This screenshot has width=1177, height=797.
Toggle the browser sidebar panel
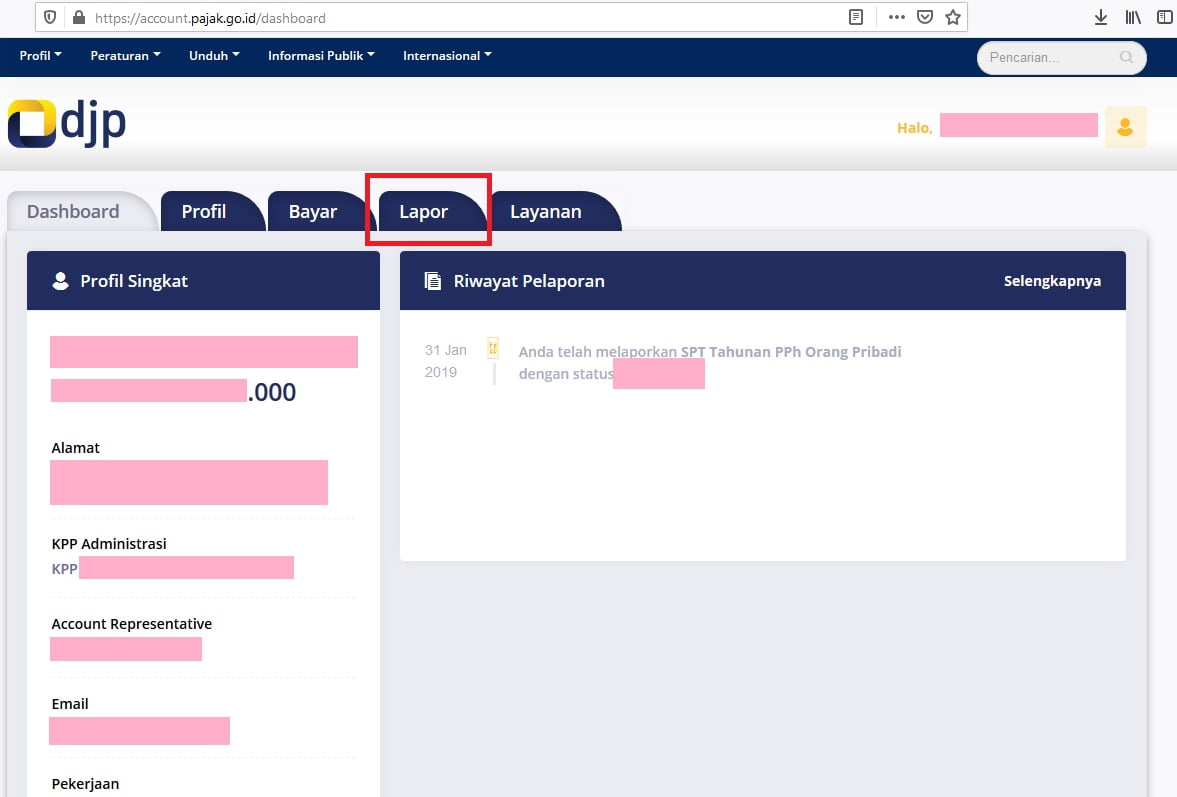click(x=1163, y=17)
